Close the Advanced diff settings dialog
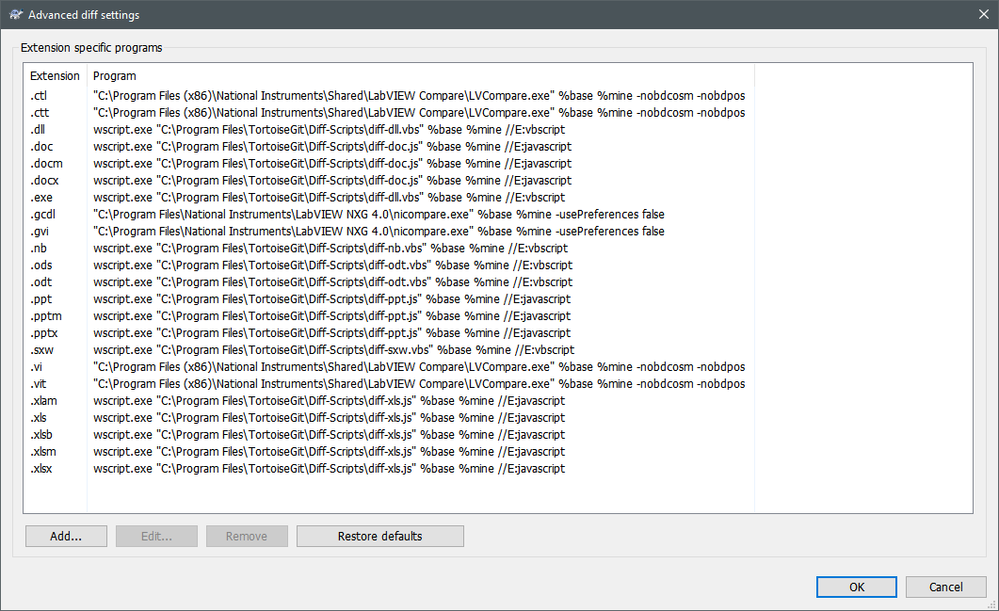 (984, 14)
